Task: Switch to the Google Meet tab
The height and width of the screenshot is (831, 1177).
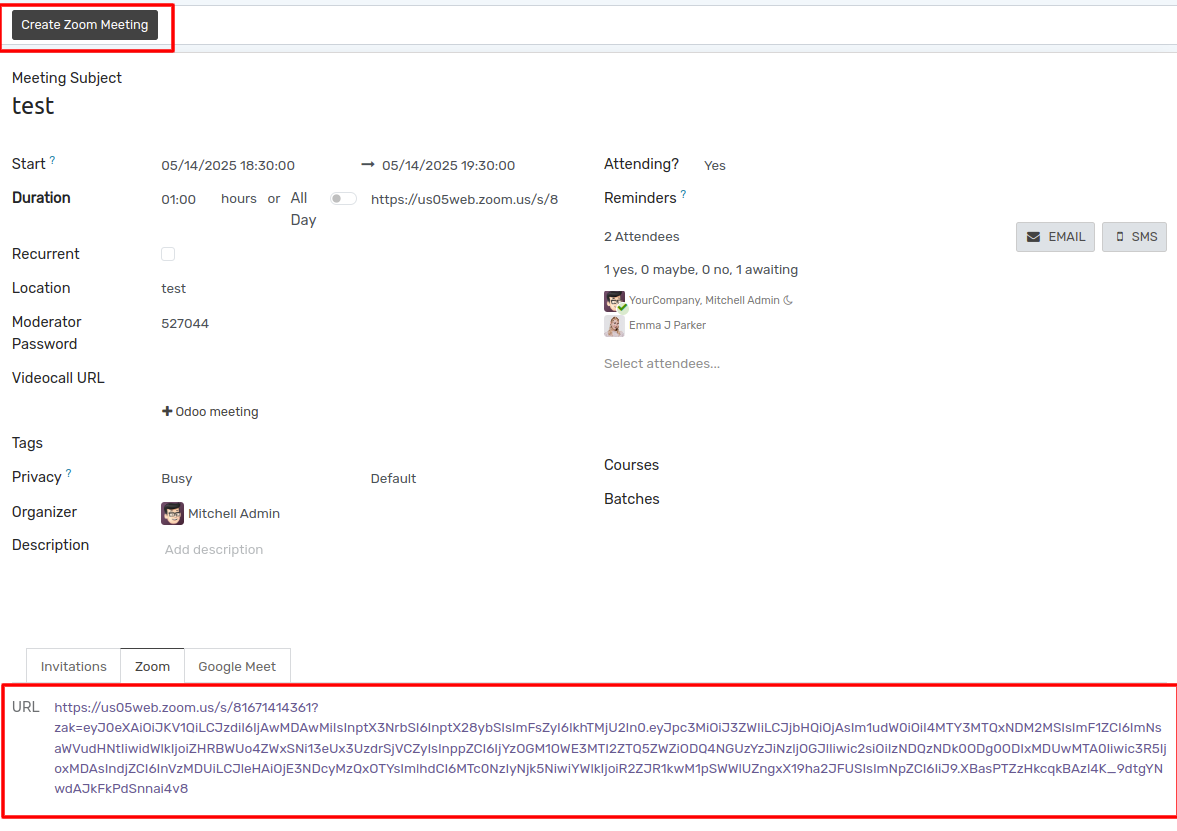Action: (237, 667)
